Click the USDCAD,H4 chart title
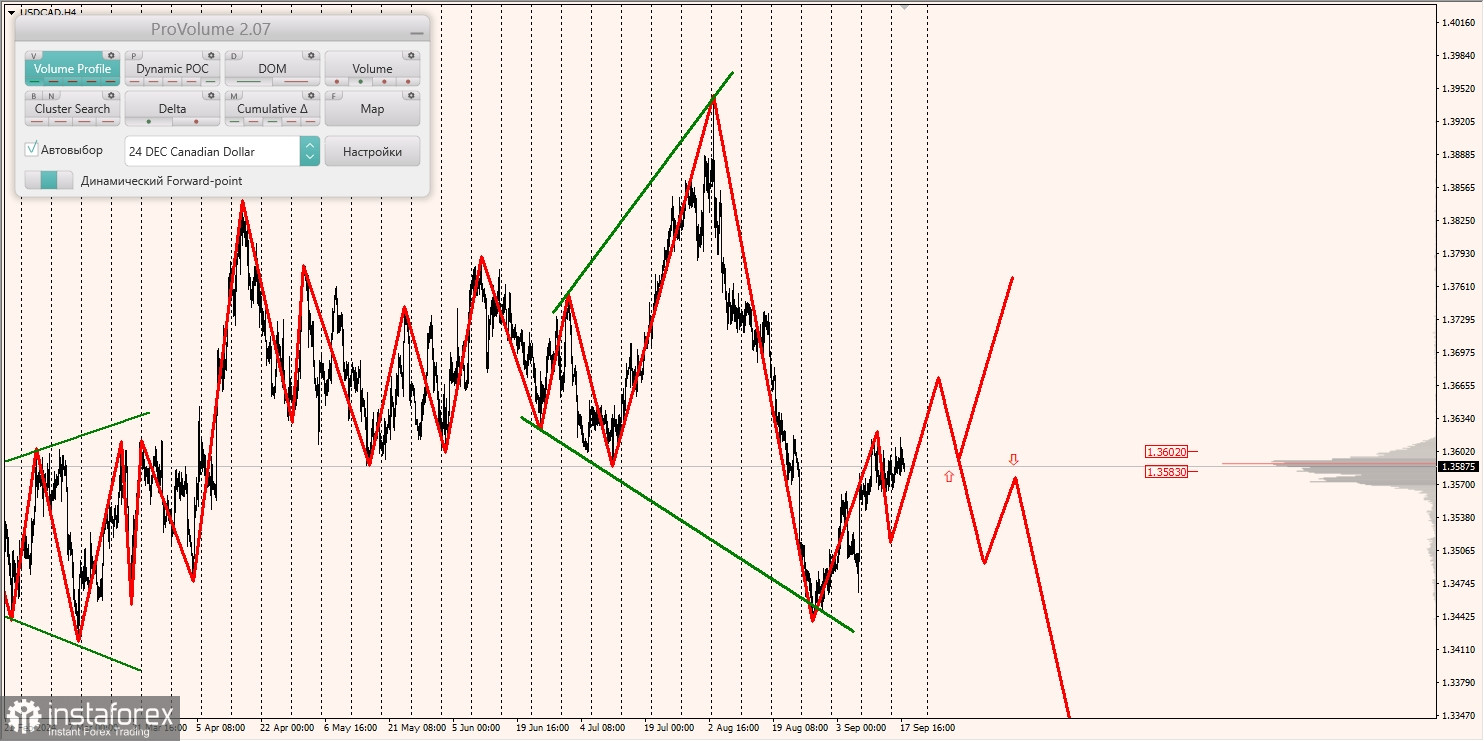The width and height of the screenshot is (1484, 741). 48,12
